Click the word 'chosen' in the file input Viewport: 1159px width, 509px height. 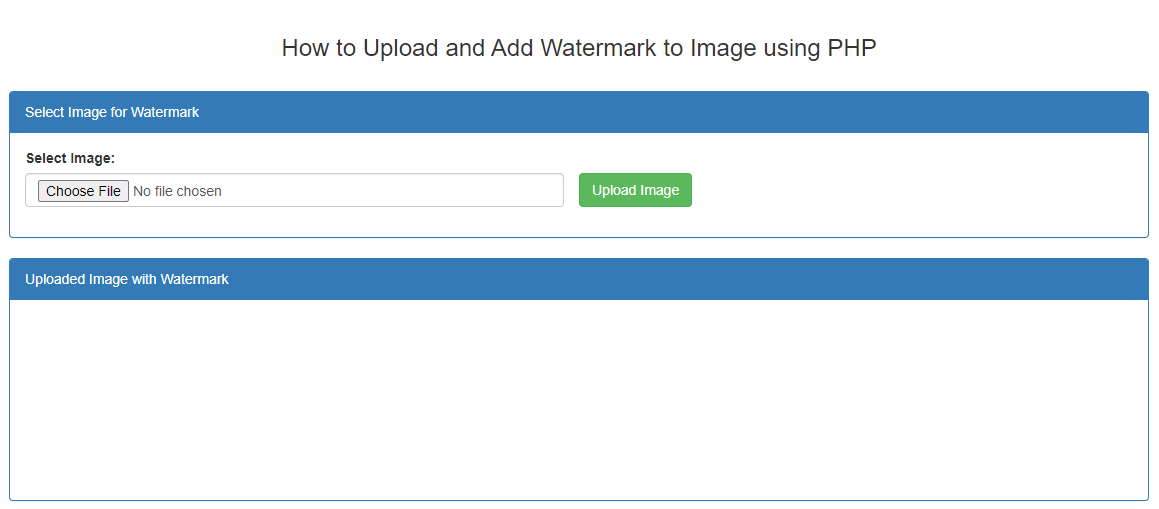(199, 191)
